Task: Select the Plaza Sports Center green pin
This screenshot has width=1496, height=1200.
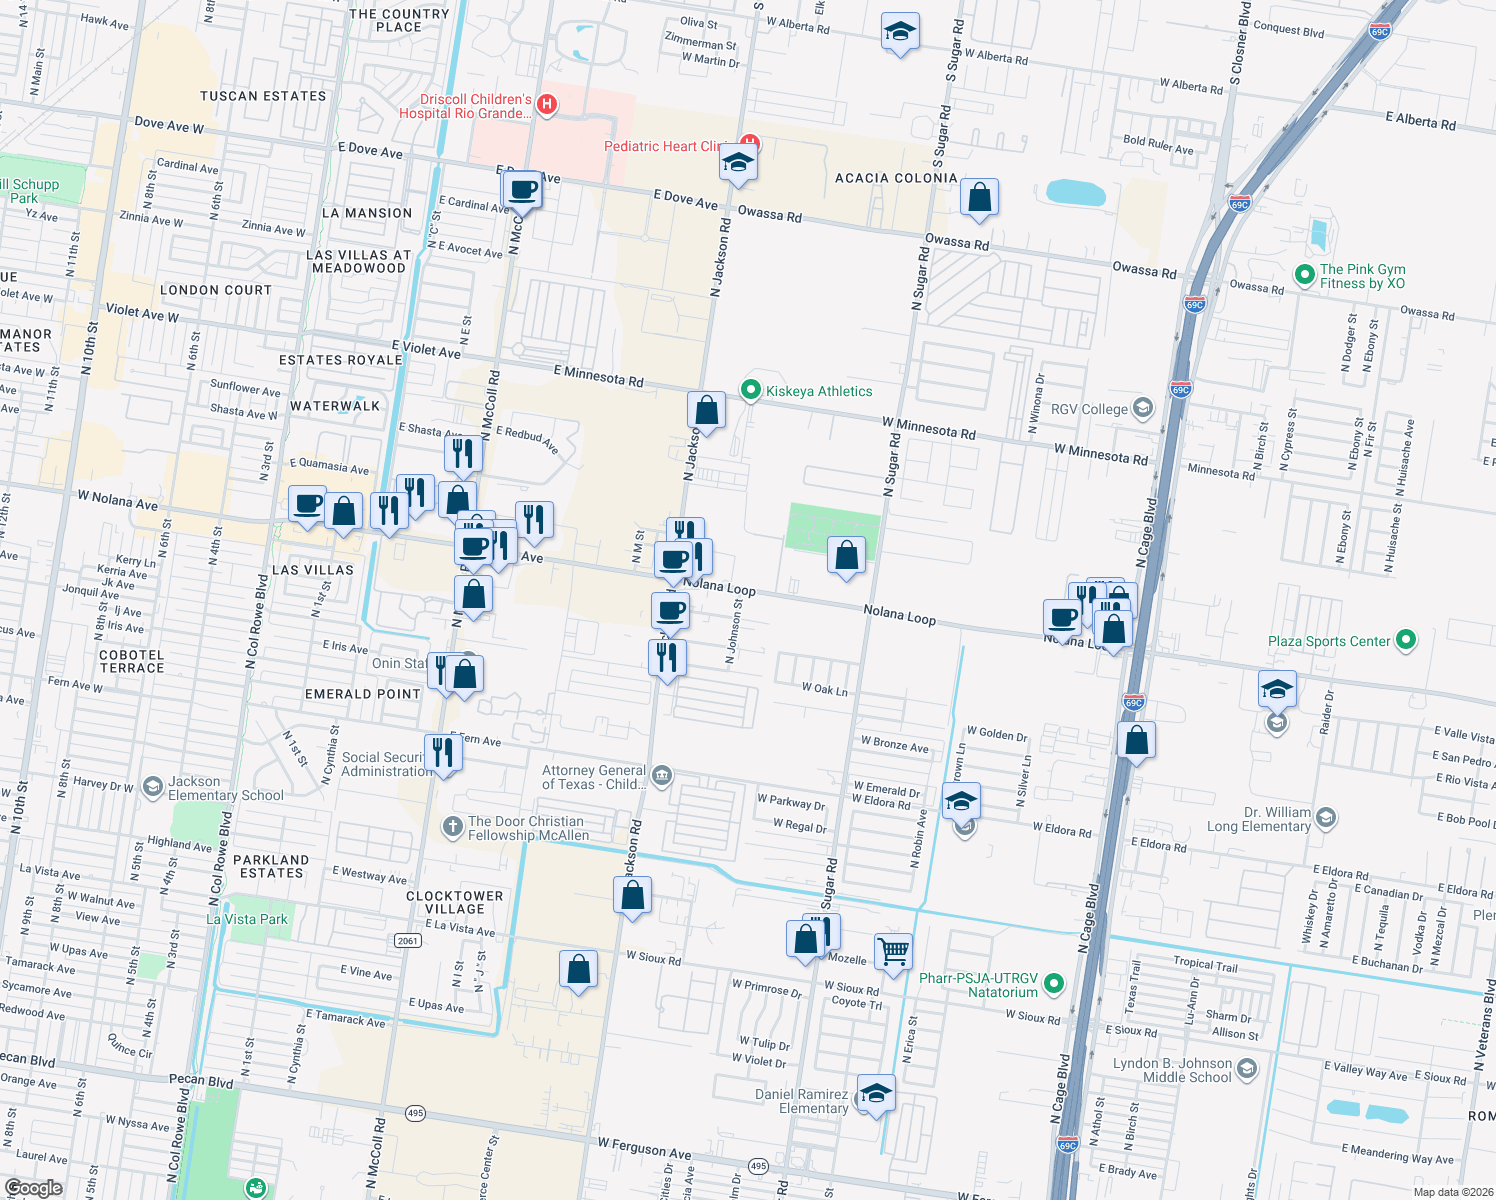Action: point(1407,641)
